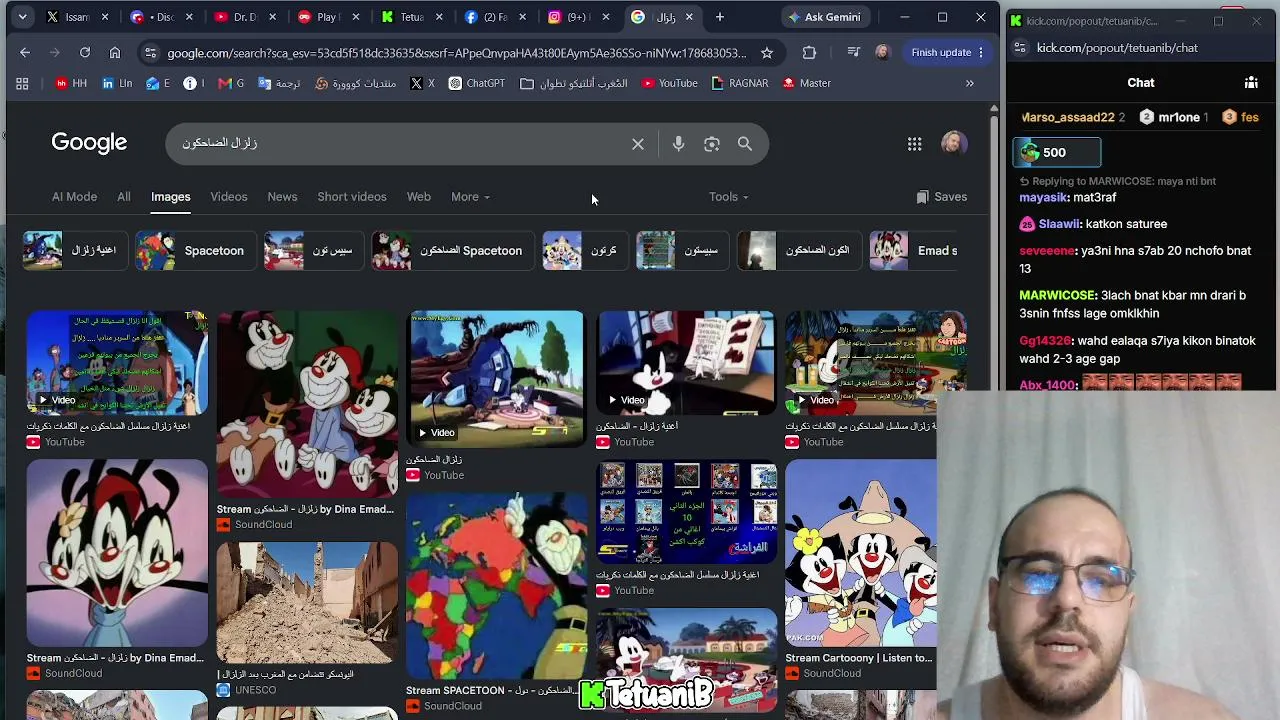Viewport: 1280px width, 720px height.
Task: Click Kick chat popout URL bar
Action: (x=1117, y=48)
